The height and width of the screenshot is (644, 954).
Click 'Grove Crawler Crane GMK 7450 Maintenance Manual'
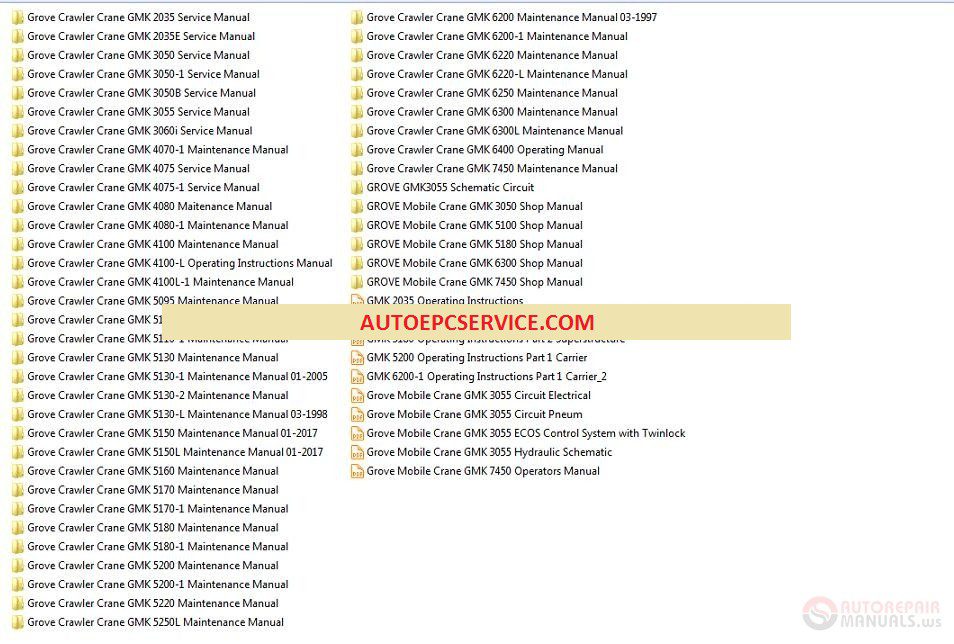492,169
